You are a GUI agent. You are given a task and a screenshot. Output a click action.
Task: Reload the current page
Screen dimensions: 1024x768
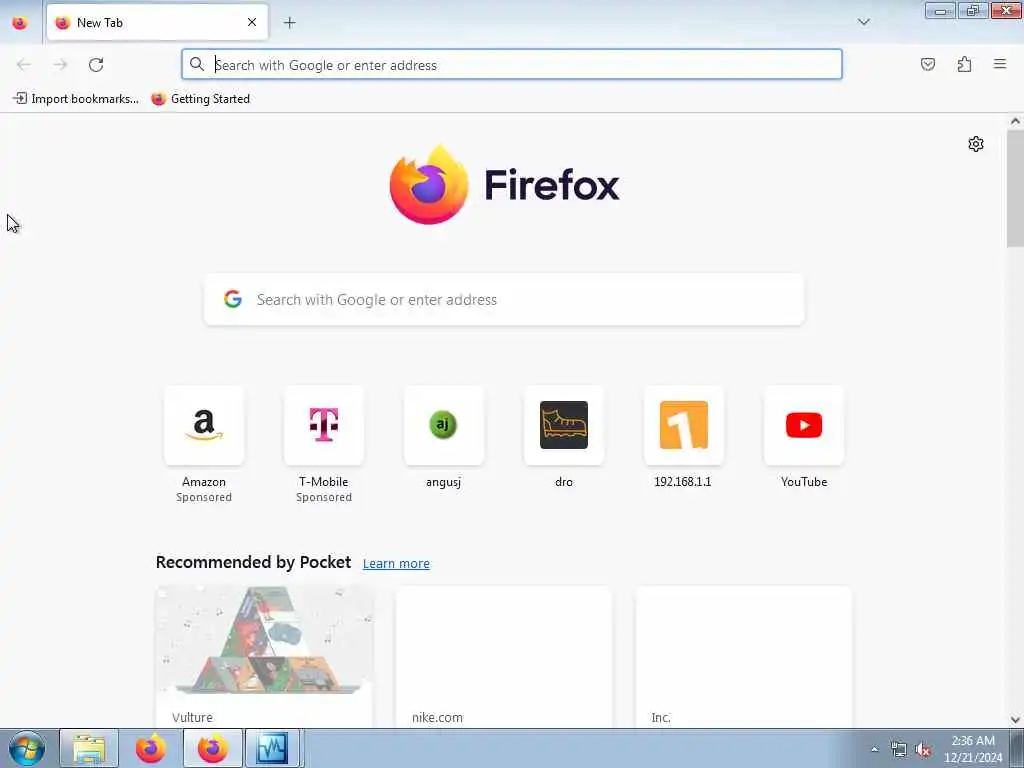[x=96, y=65]
